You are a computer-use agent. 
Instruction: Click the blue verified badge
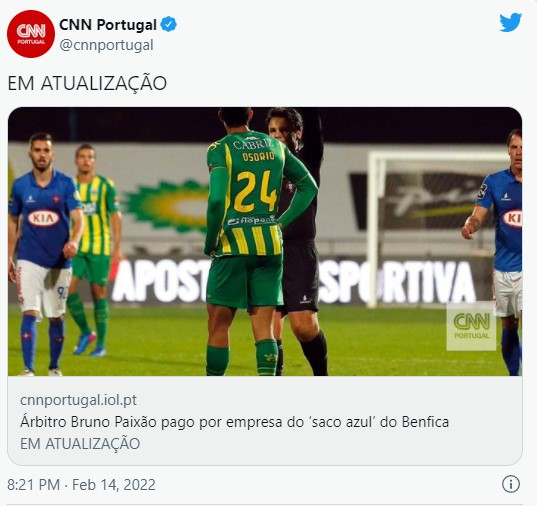168,25
